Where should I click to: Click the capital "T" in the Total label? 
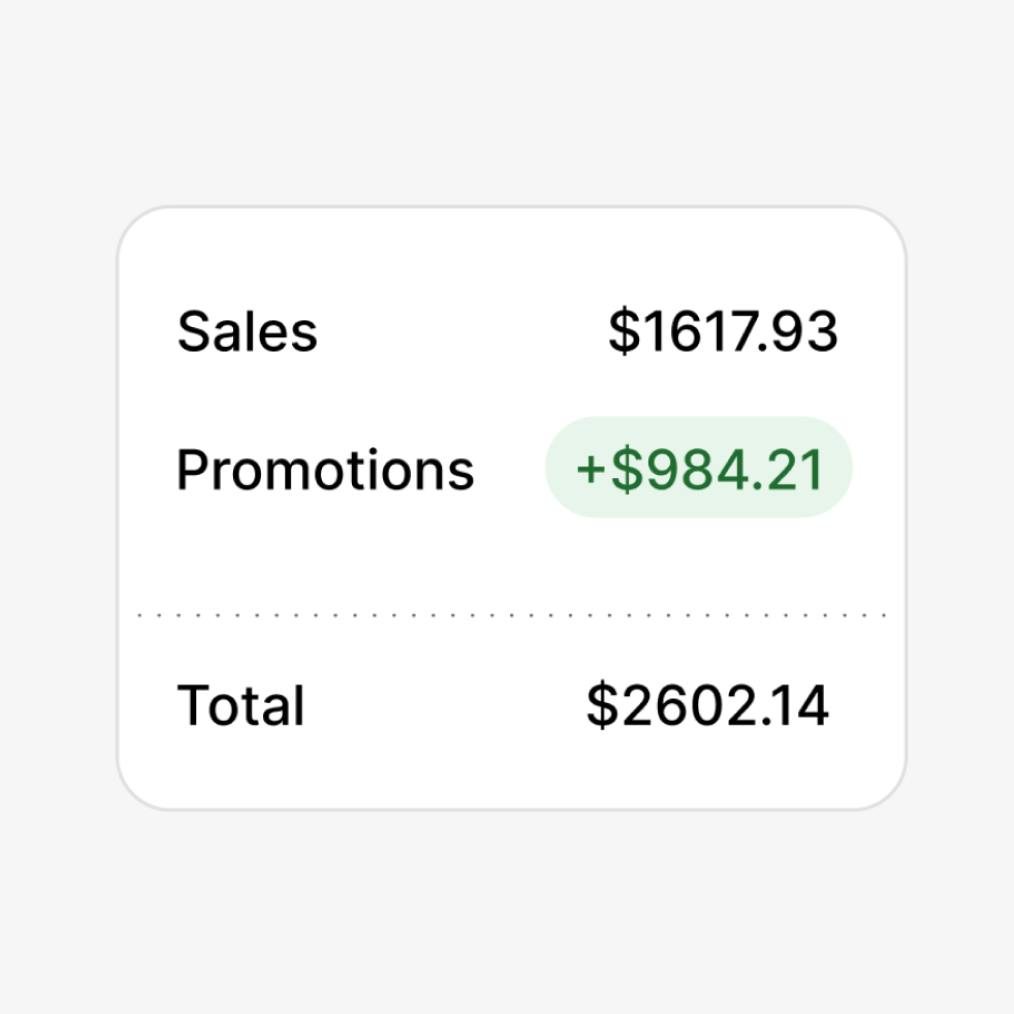195,705
